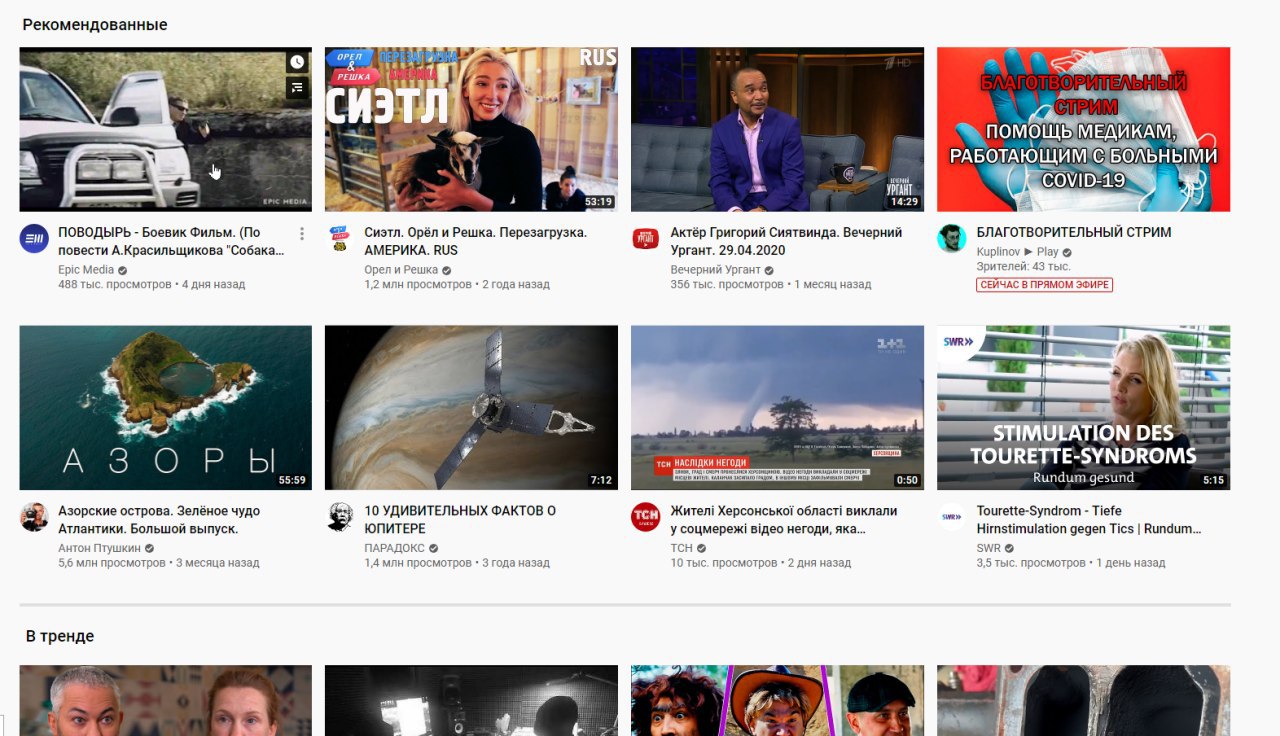1280x736 pixels.
Task: Open trending thumbnail with three costumed men
Action: (777, 700)
